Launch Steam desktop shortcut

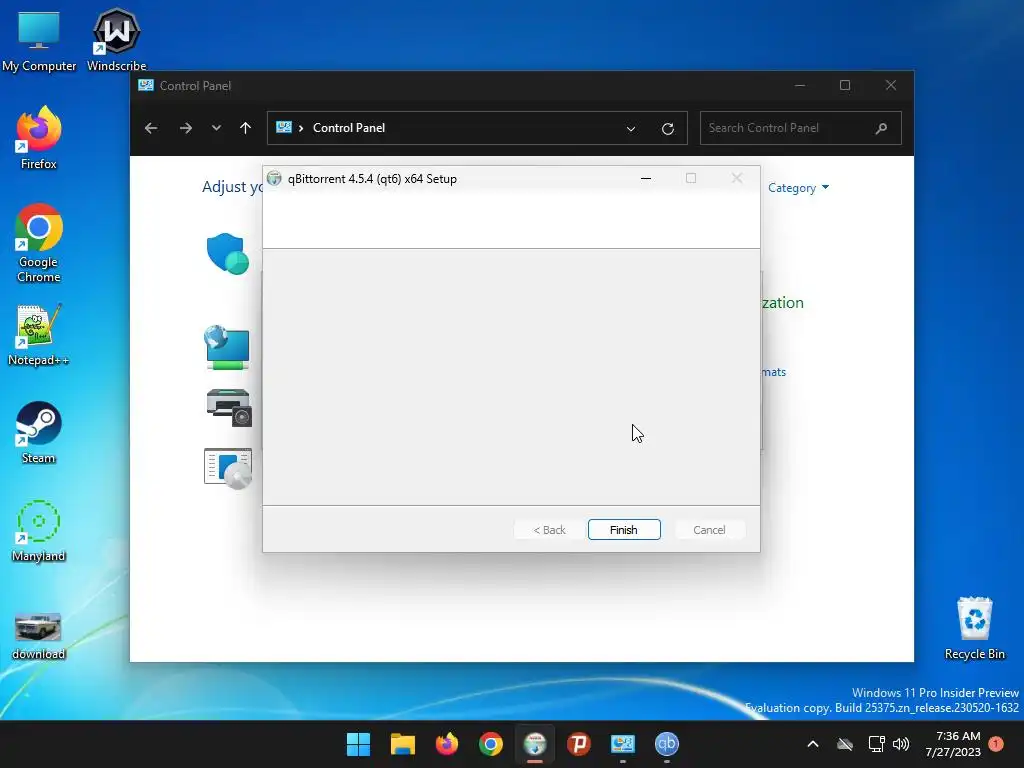(x=39, y=432)
